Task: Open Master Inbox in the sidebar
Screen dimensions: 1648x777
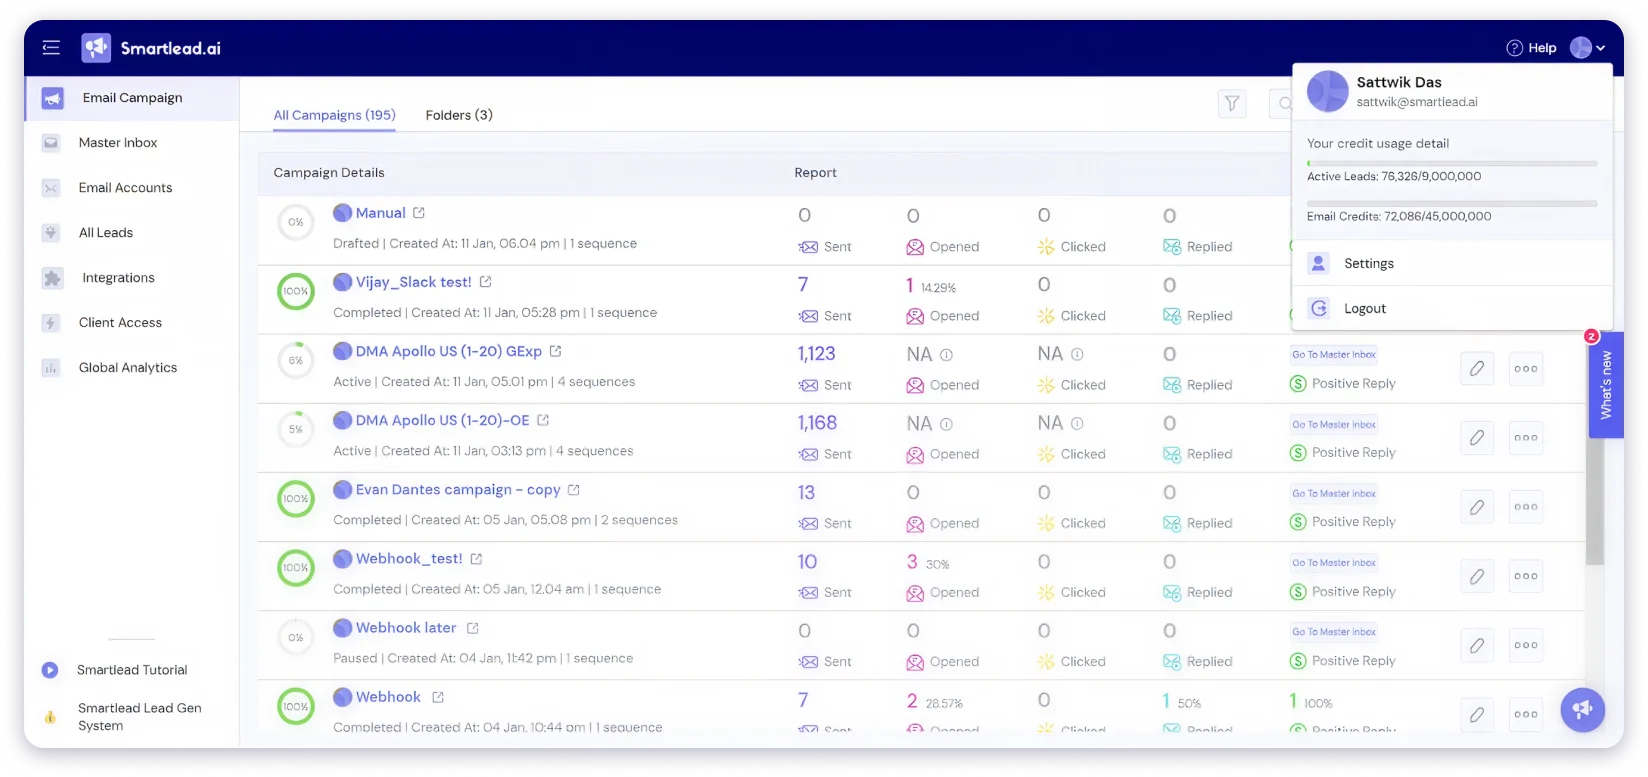Action: [118, 143]
